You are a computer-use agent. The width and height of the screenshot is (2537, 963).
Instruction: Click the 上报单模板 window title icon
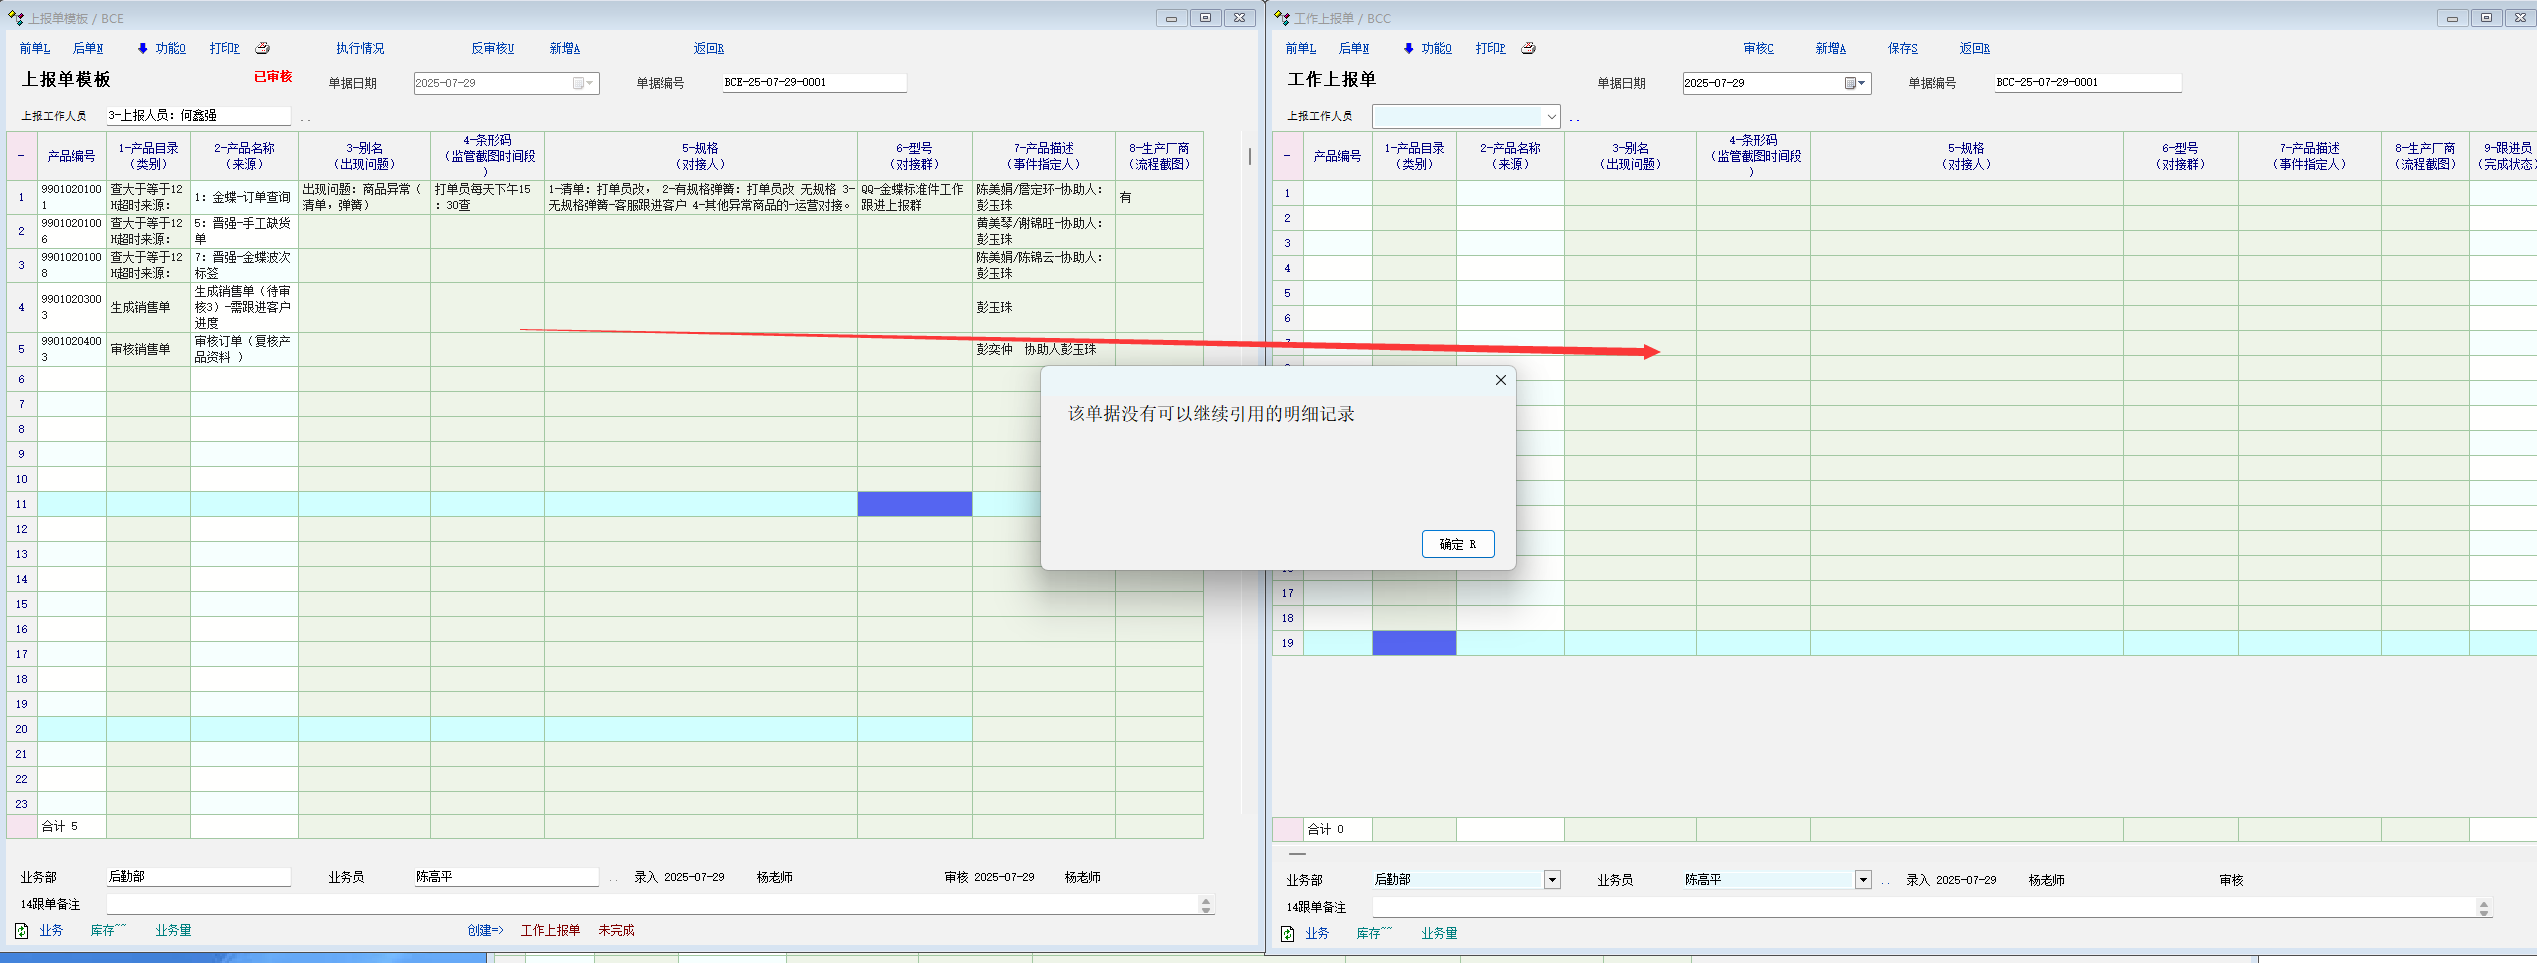15,18
